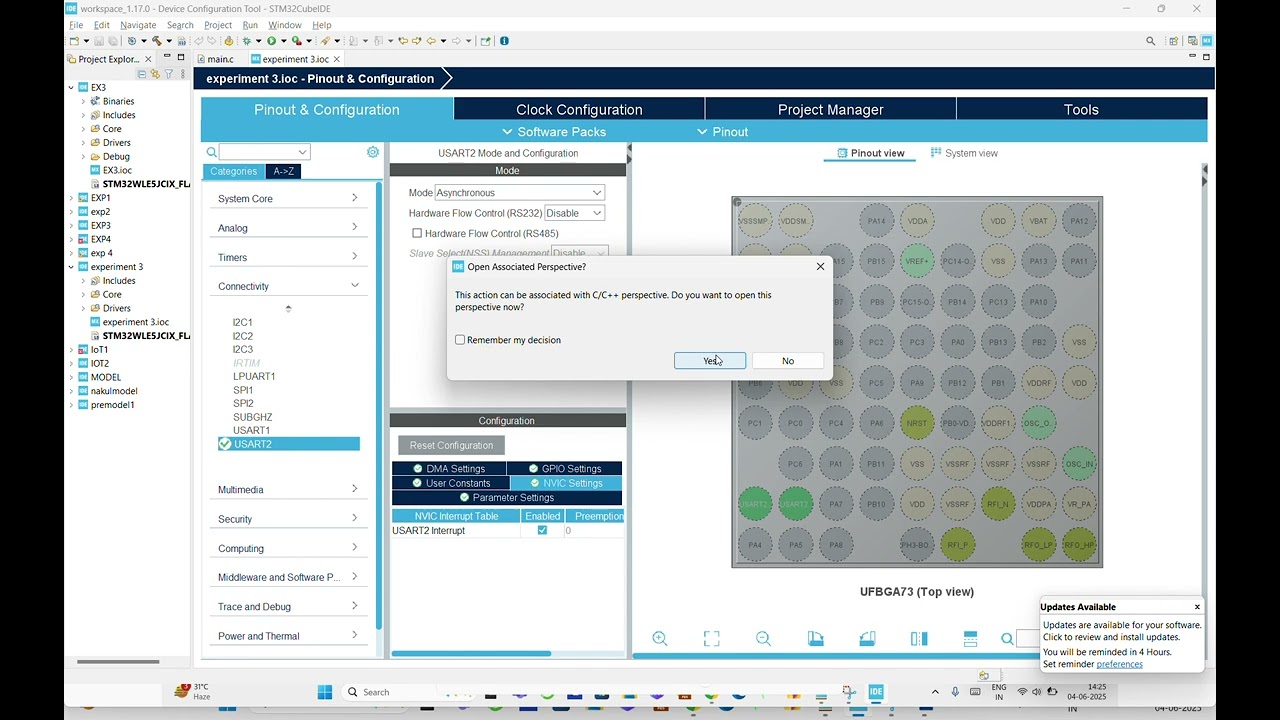Image resolution: width=1280 pixels, height=720 pixels.
Task: Click the Project Explorer filter icon
Action: (168, 74)
